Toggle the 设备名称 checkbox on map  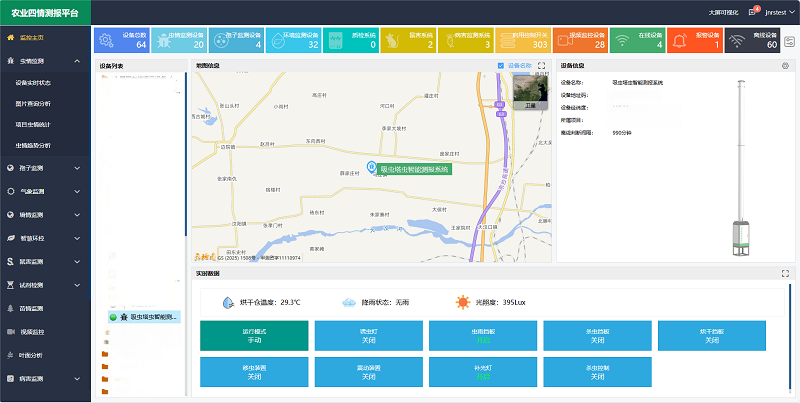(501, 66)
